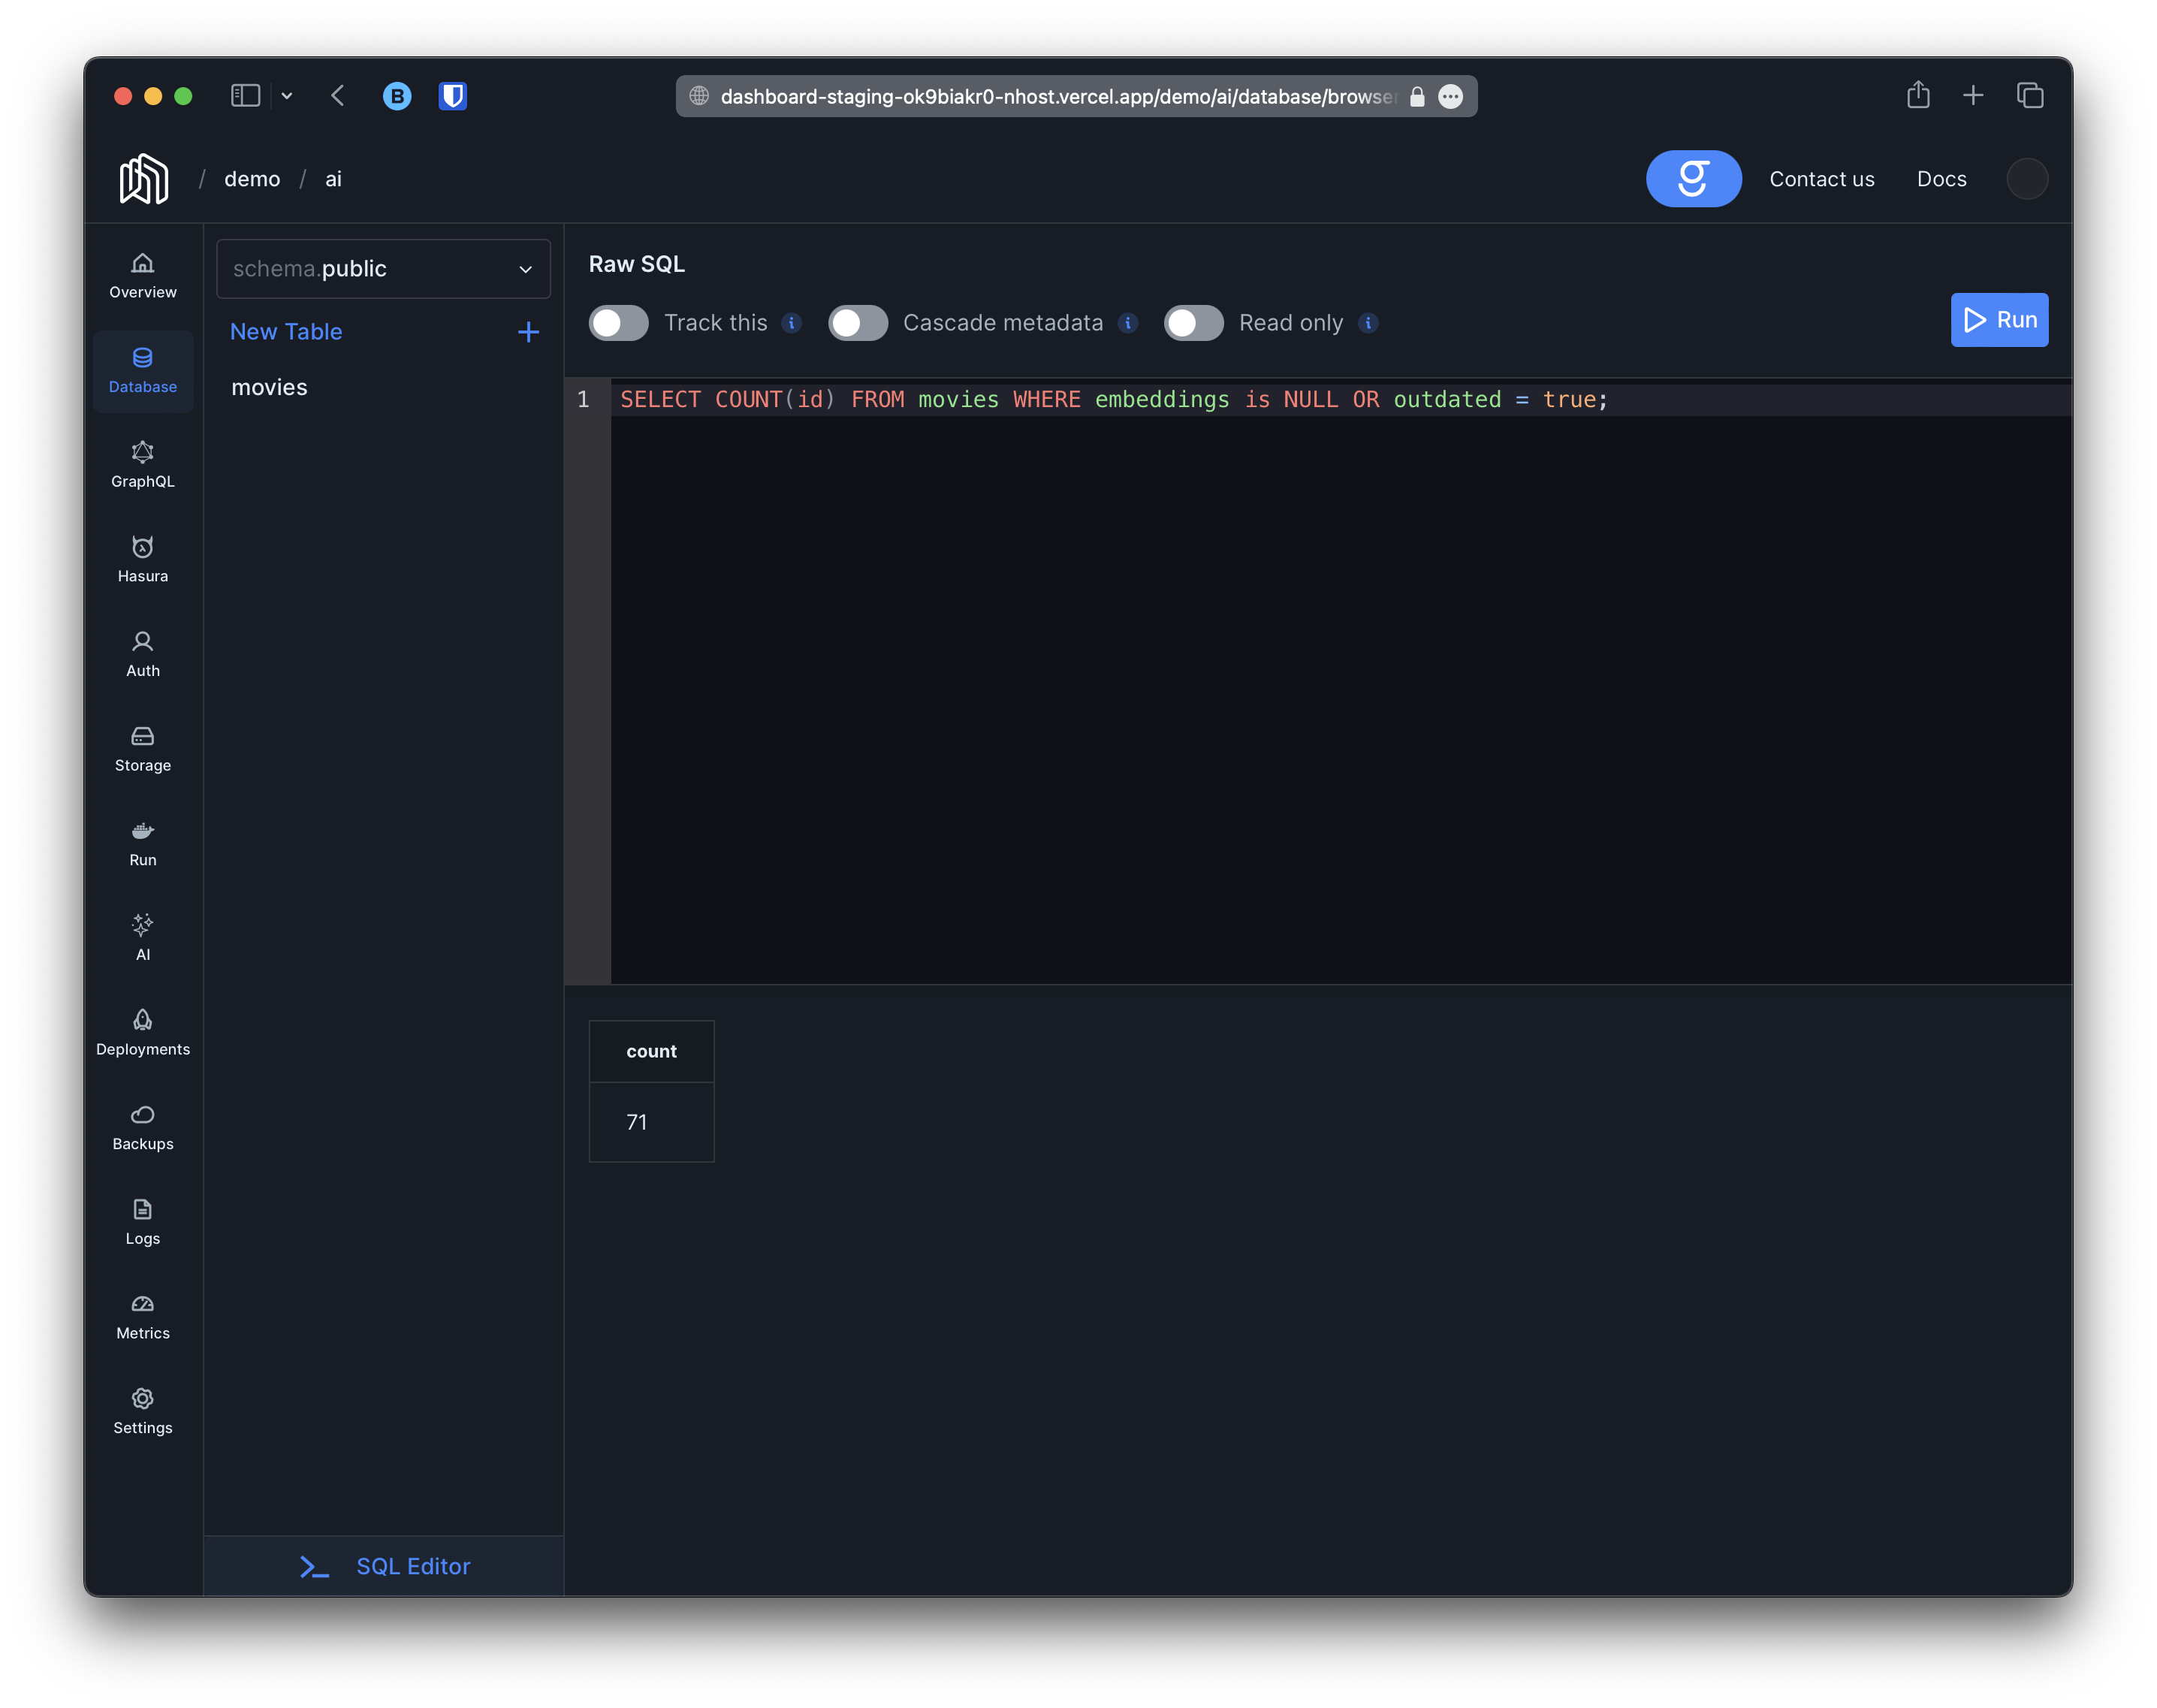Click the plus icon beside New Table

point(528,332)
